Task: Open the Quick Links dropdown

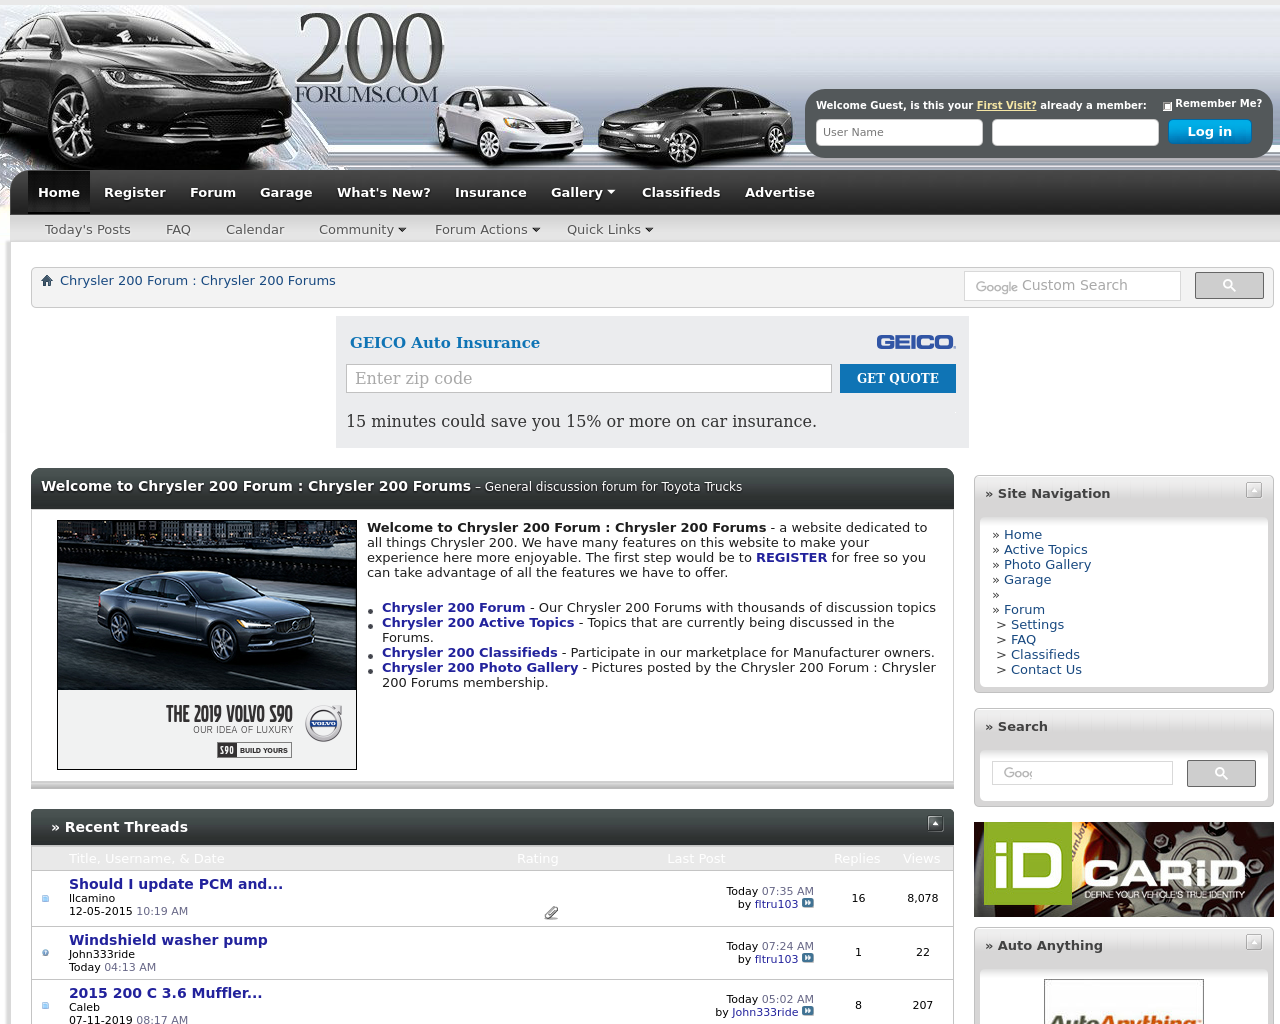Action: 609,229
